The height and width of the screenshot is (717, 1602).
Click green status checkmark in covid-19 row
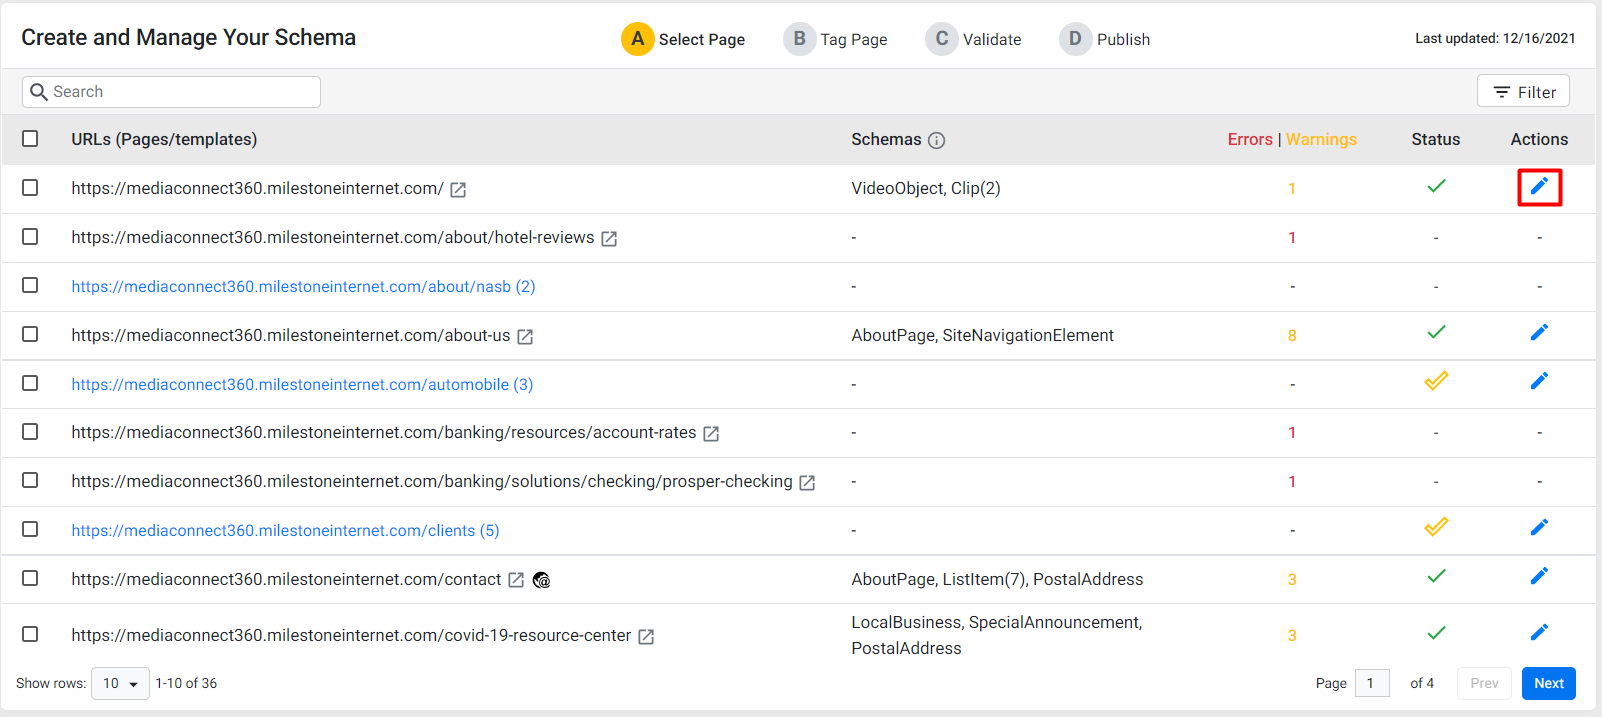[1436, 633]
